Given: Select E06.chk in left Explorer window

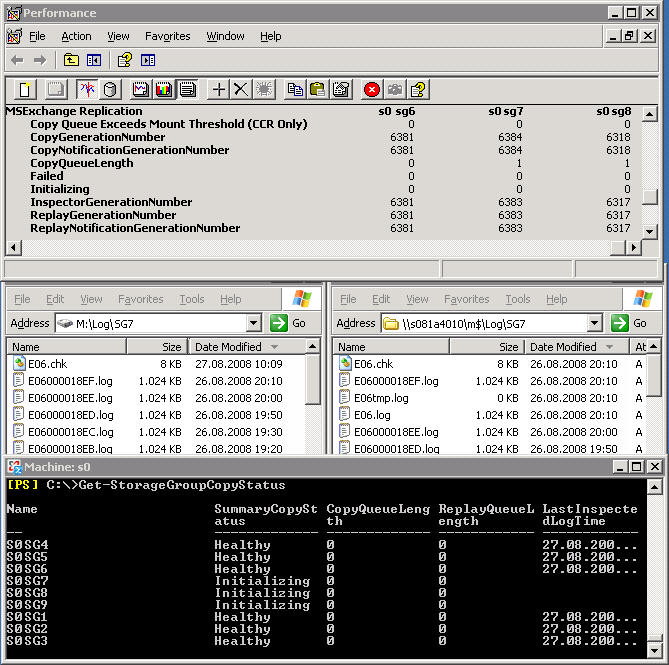Looking at the screenshot, I should pos(47,364).
